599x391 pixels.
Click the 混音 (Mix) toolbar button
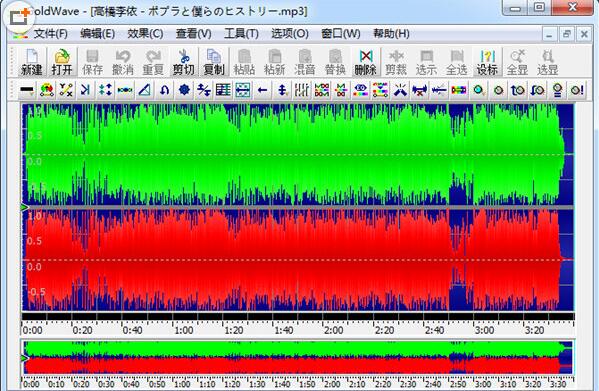[x=305, y=62]
